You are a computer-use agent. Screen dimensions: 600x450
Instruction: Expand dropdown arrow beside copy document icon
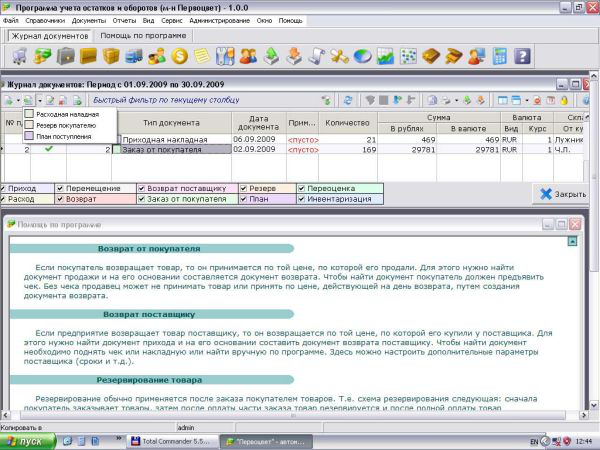(40, 100)
